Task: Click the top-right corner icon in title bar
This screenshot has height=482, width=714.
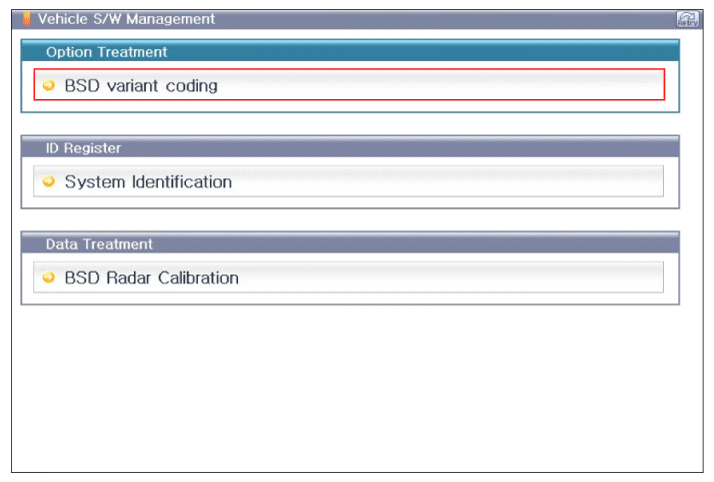Action: coord(687,19)
